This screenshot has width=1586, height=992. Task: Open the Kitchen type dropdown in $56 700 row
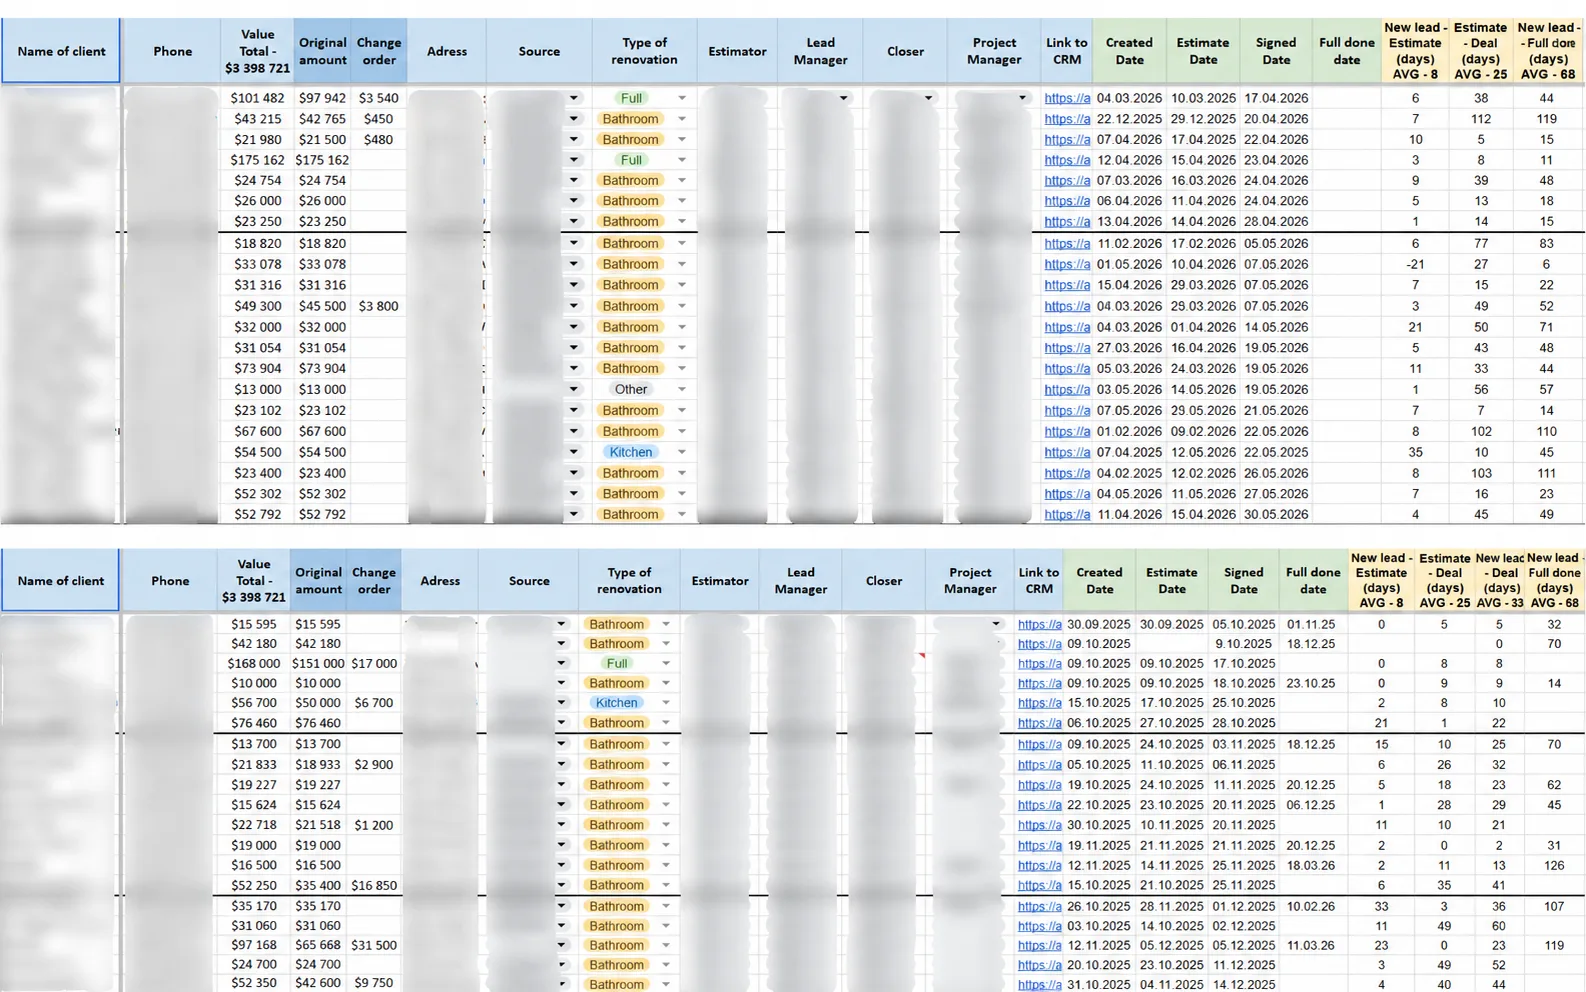point(666,703)
